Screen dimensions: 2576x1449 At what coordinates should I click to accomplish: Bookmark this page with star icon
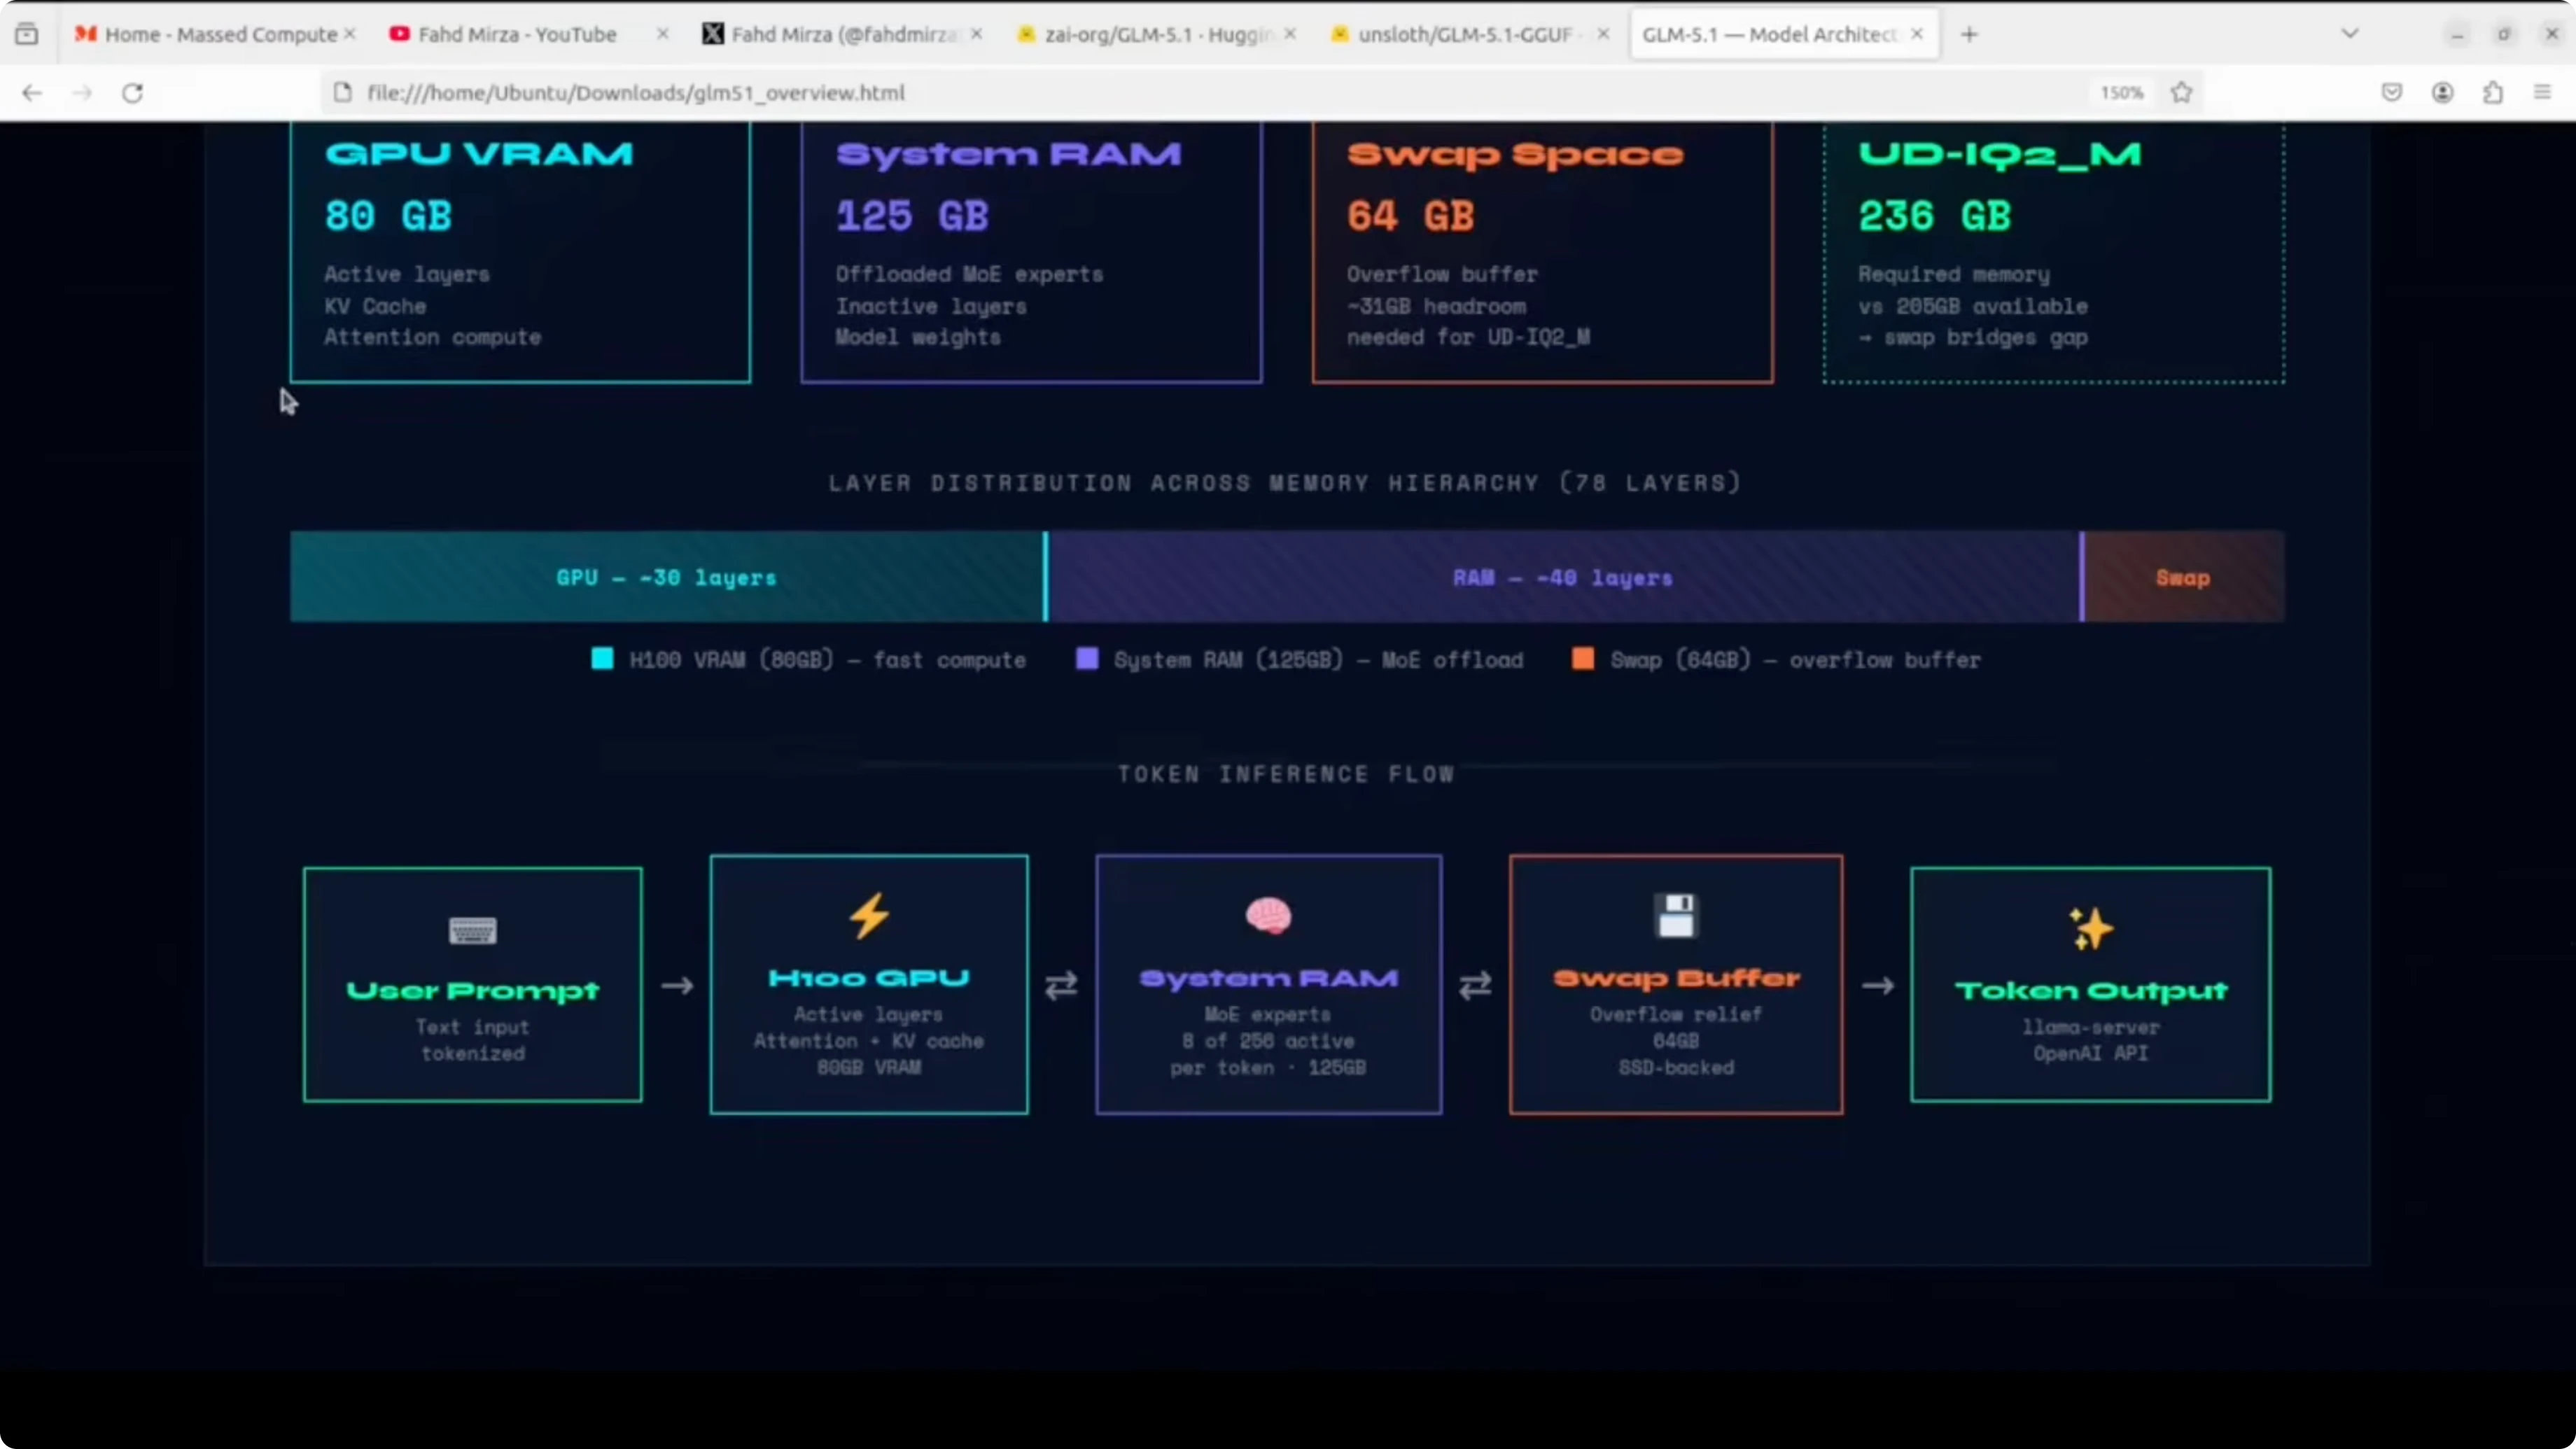click(2182, 93)
